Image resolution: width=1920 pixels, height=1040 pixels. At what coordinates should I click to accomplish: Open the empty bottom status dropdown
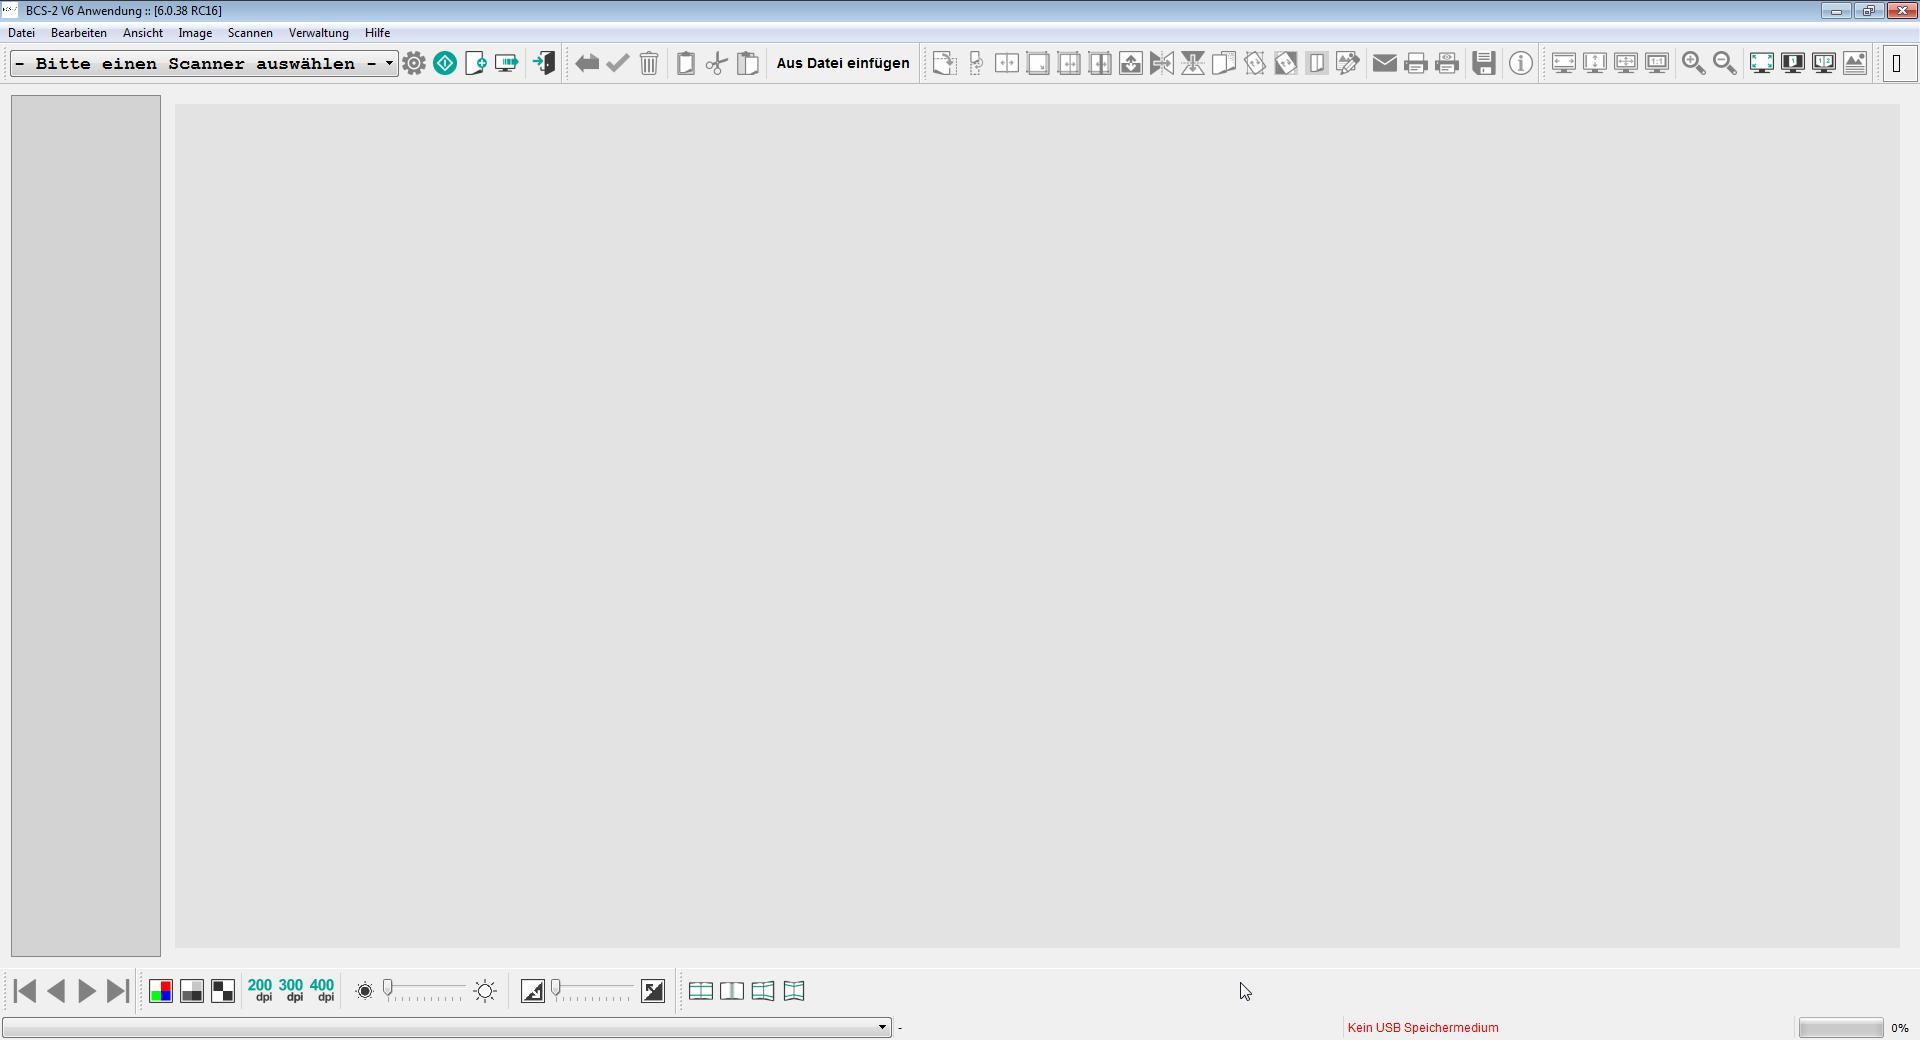446,1027
